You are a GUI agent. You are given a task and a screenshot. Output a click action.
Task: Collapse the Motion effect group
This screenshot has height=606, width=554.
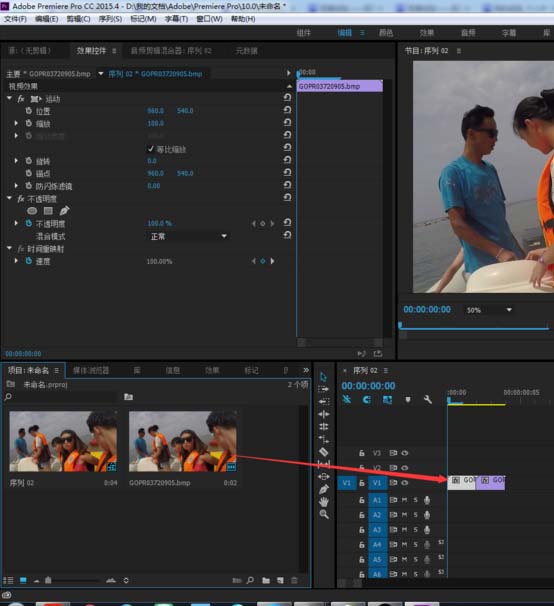(9, 99)
